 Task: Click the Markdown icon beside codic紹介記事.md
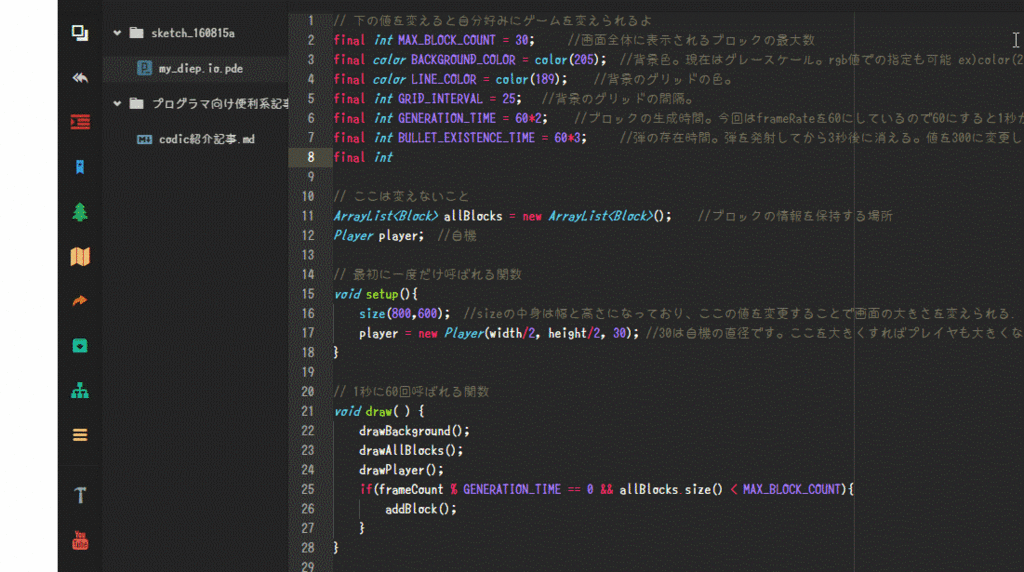[144, 139]
